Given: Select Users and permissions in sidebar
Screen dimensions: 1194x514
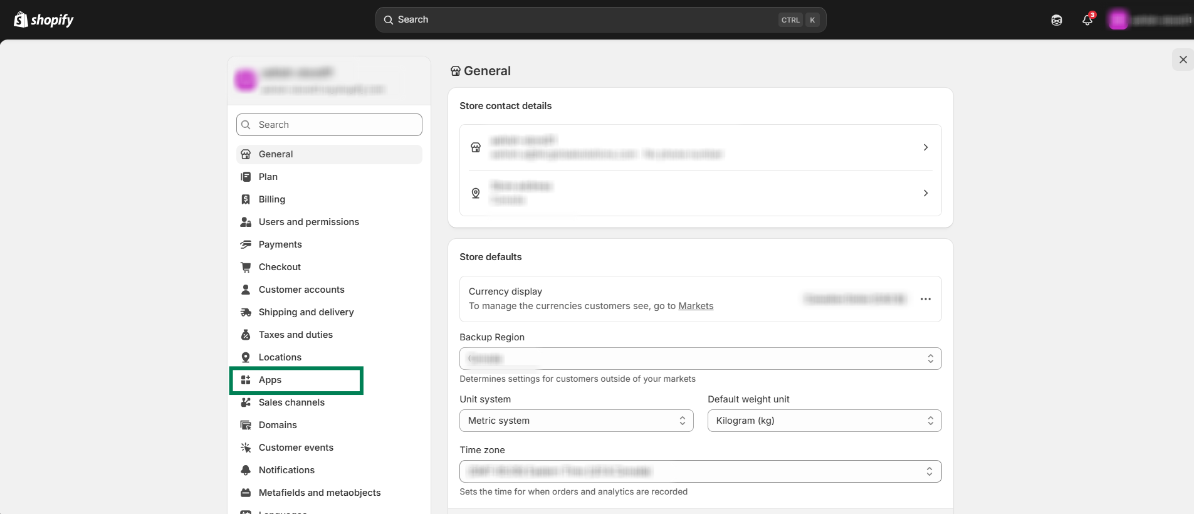Looking at the screenshot, I should click(x=308, y=222).
